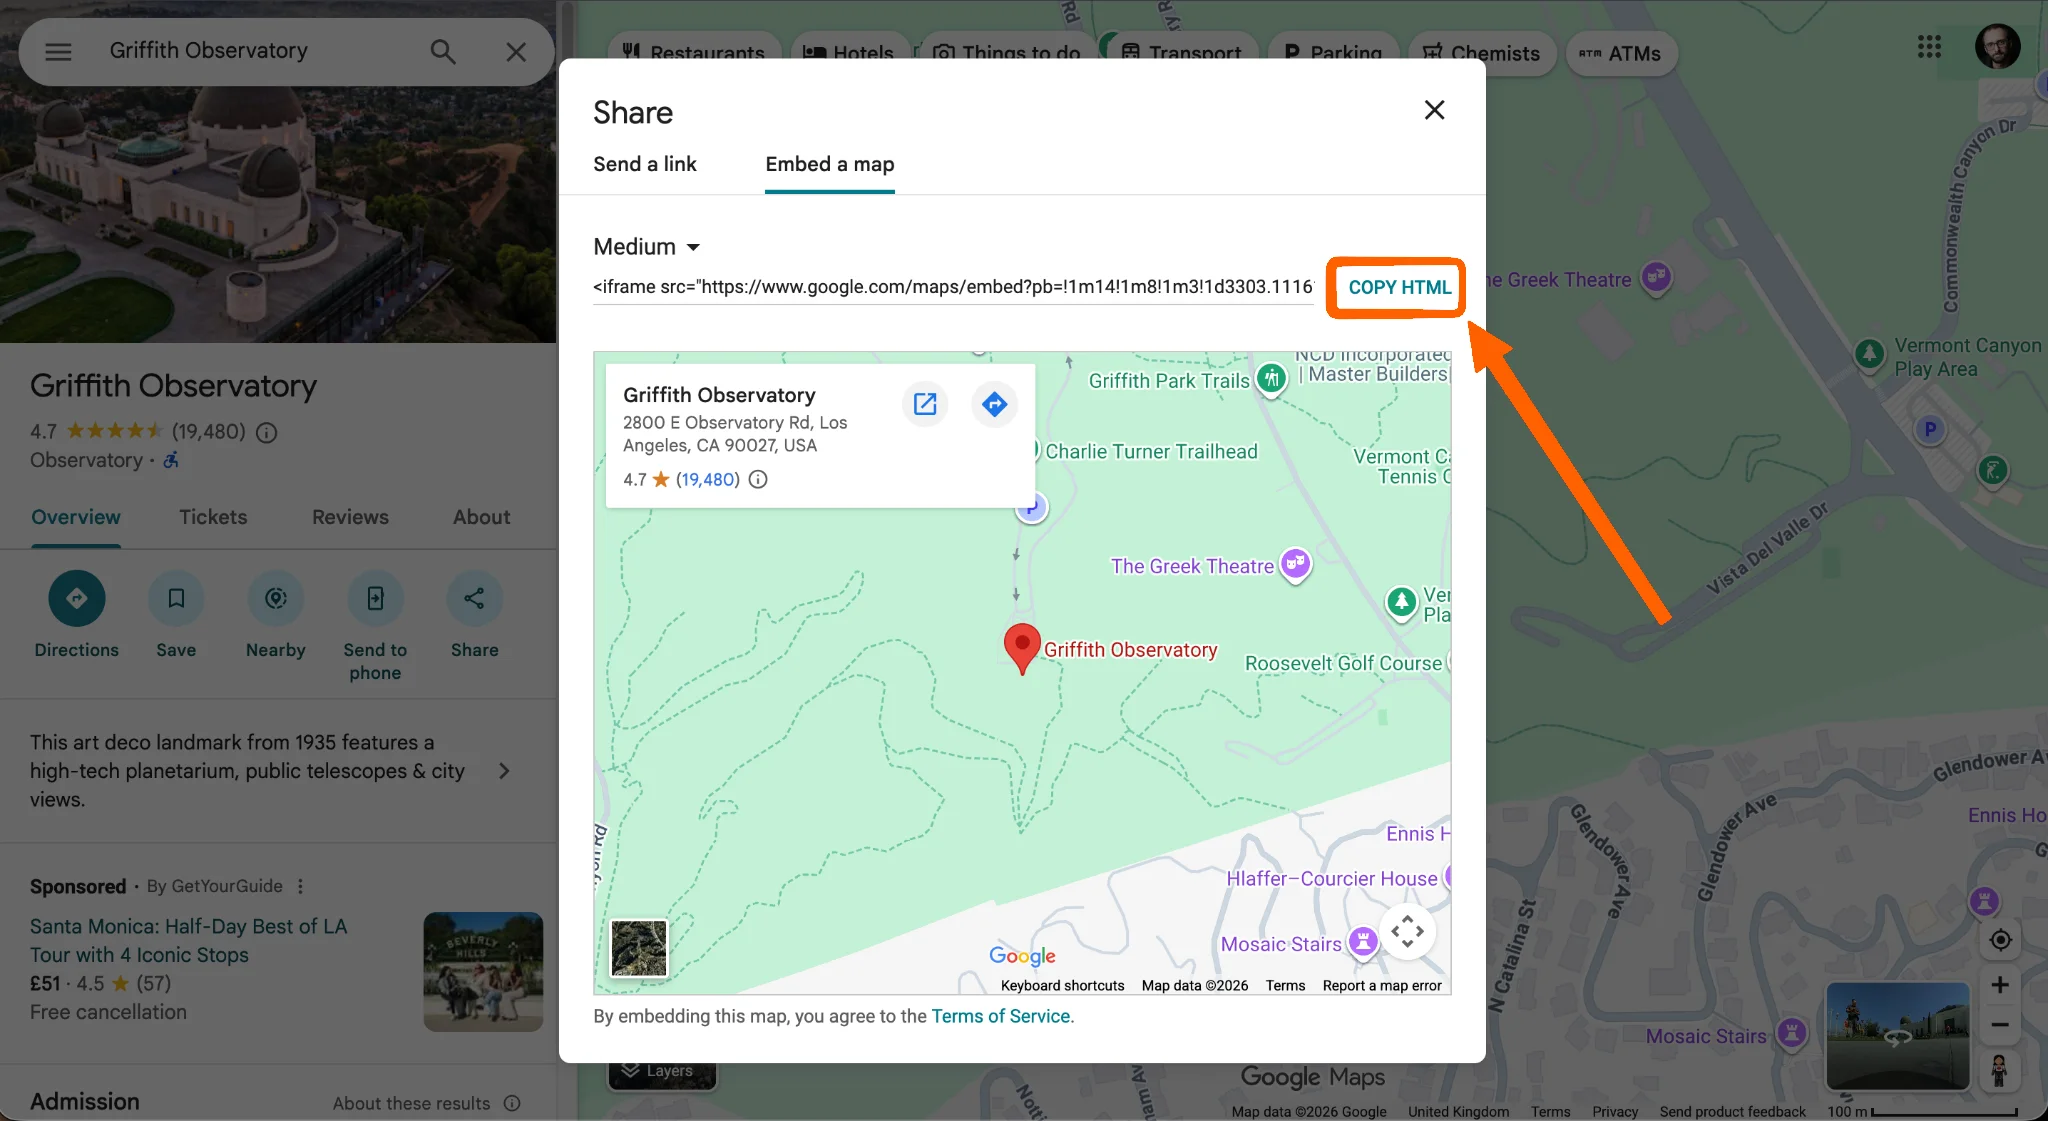Screen dimensions: 2048x1121
Task: Click the red Griffith Observatory map pin
Action: pyautogui.click(x=1022, y=648)
